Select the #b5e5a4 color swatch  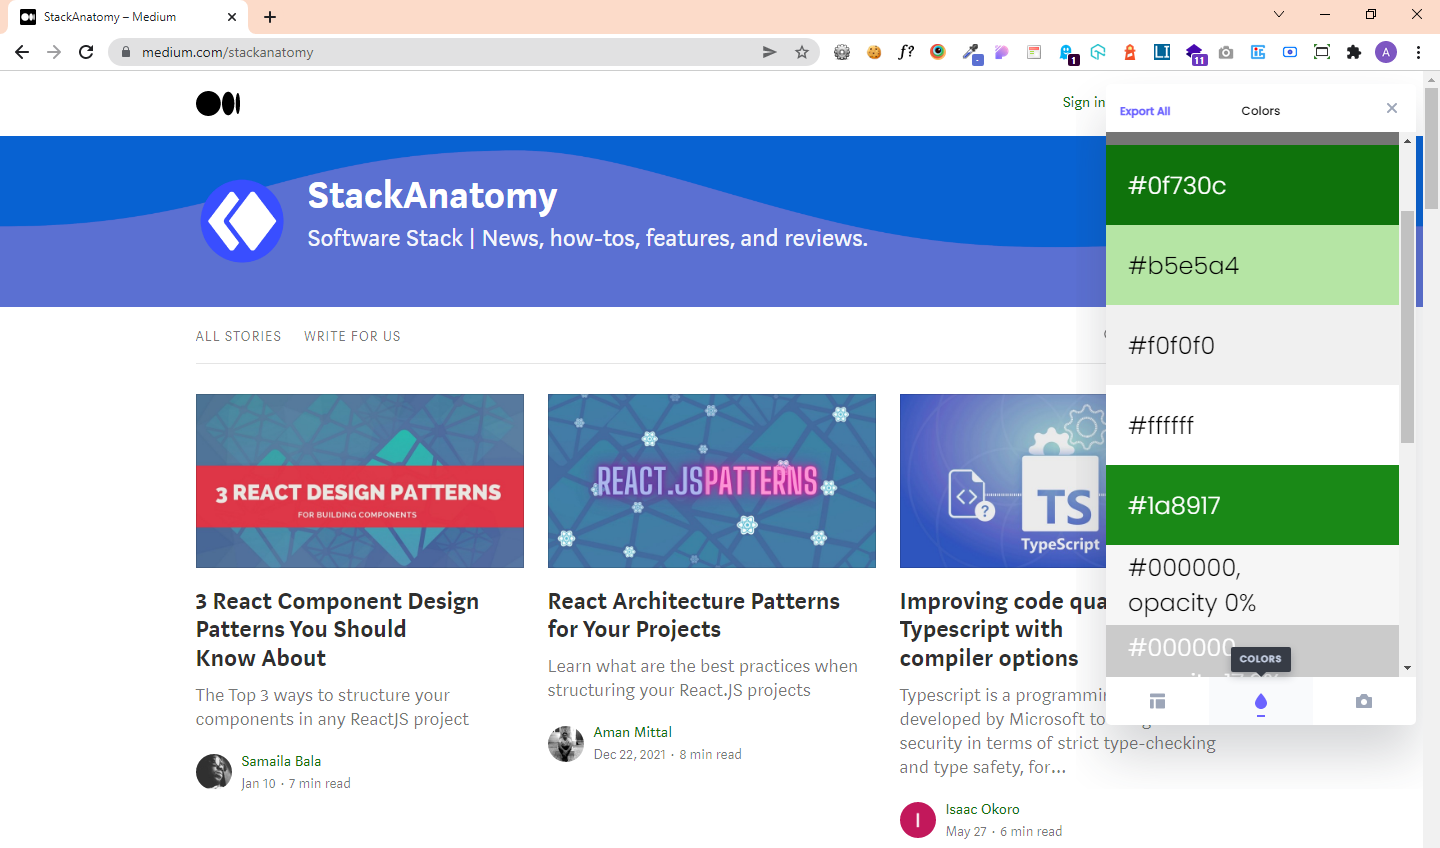(x=1252, y=265)
